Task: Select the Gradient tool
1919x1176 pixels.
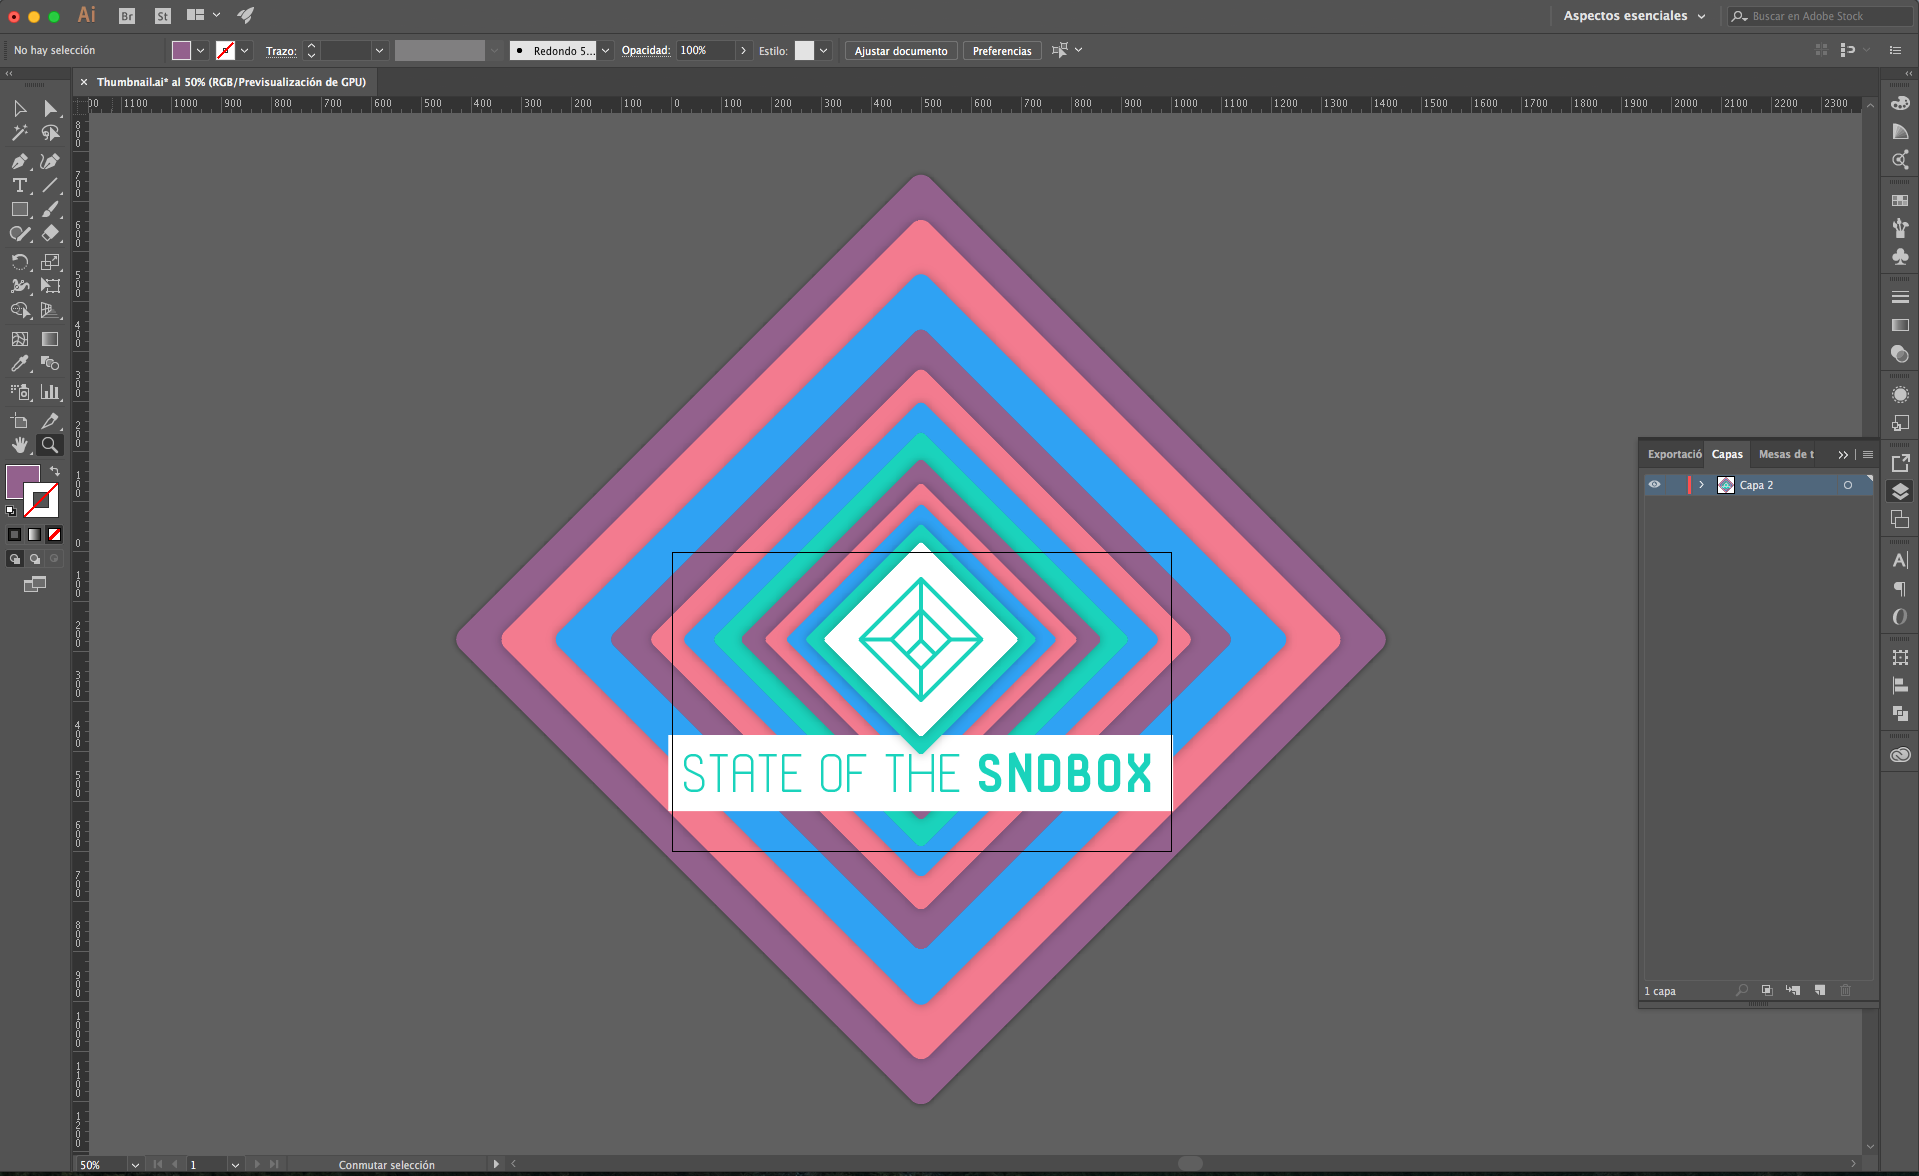Action: 50,339
